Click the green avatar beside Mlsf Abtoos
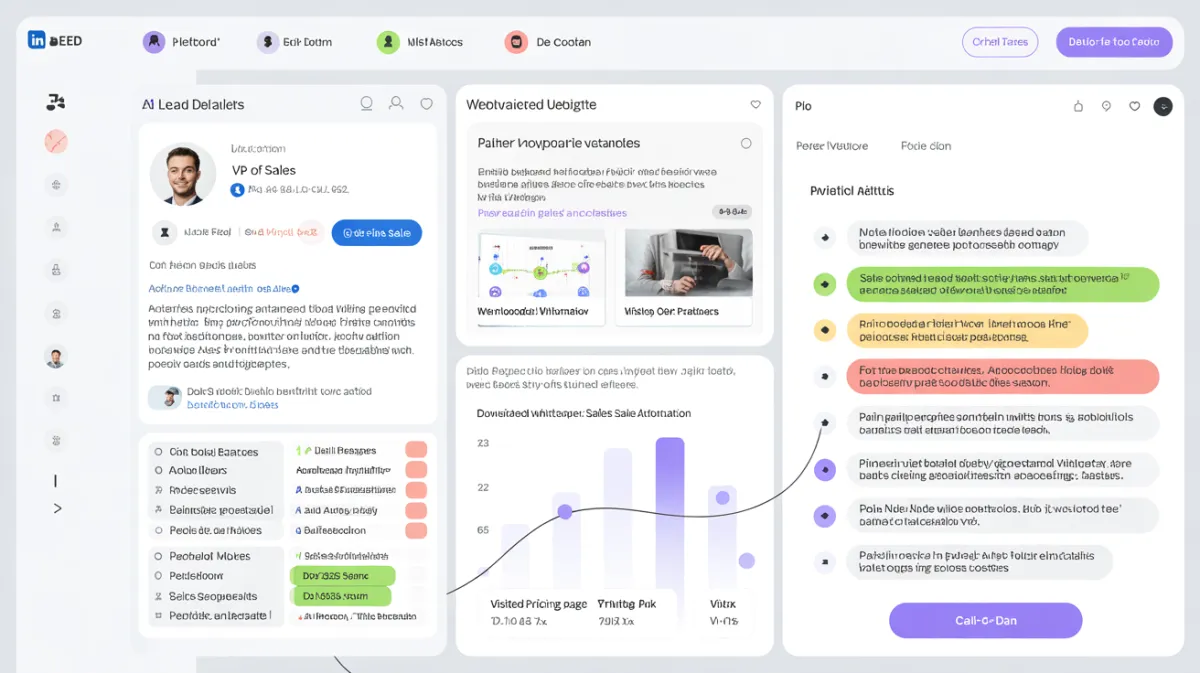Viewport: 1200px width, 673px height. click(388, 42)
